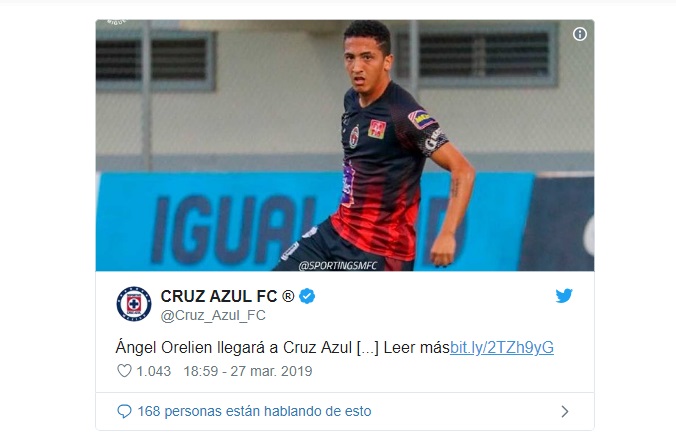
Task: Open the bit.ly/2TZh9yG link
Action: pyautogui.click(x=502, y=348)
